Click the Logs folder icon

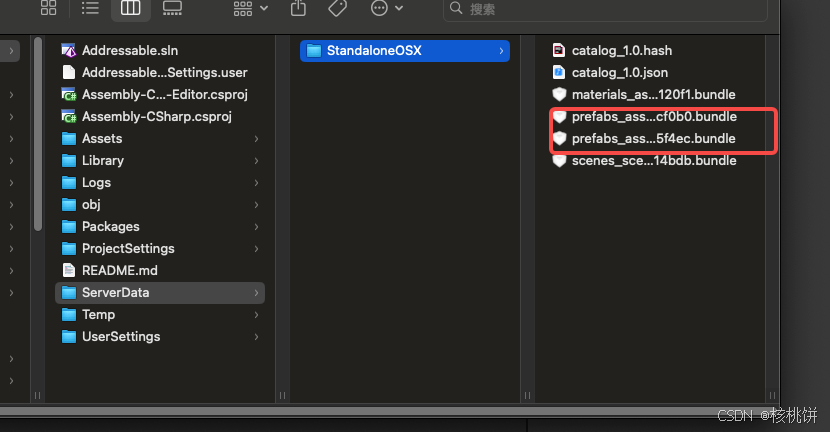click(69, 183)
